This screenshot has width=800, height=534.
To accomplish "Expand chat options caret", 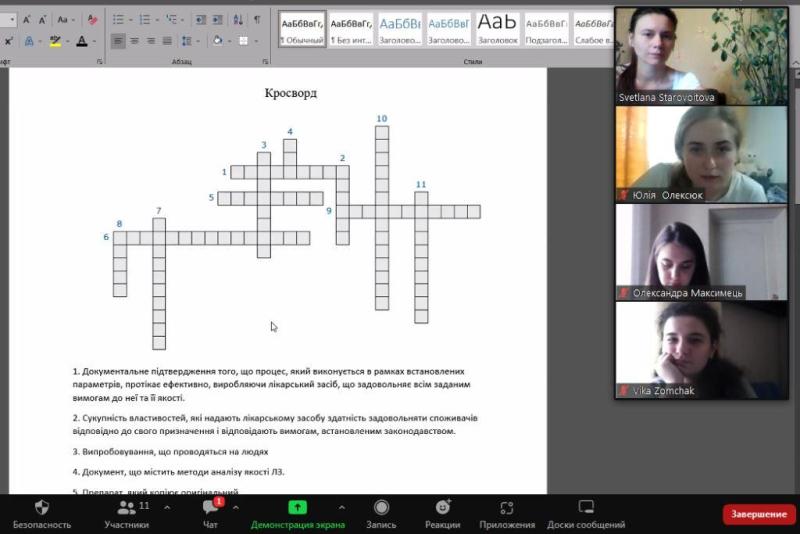I will pyautogui.click(x=236, y=507).
